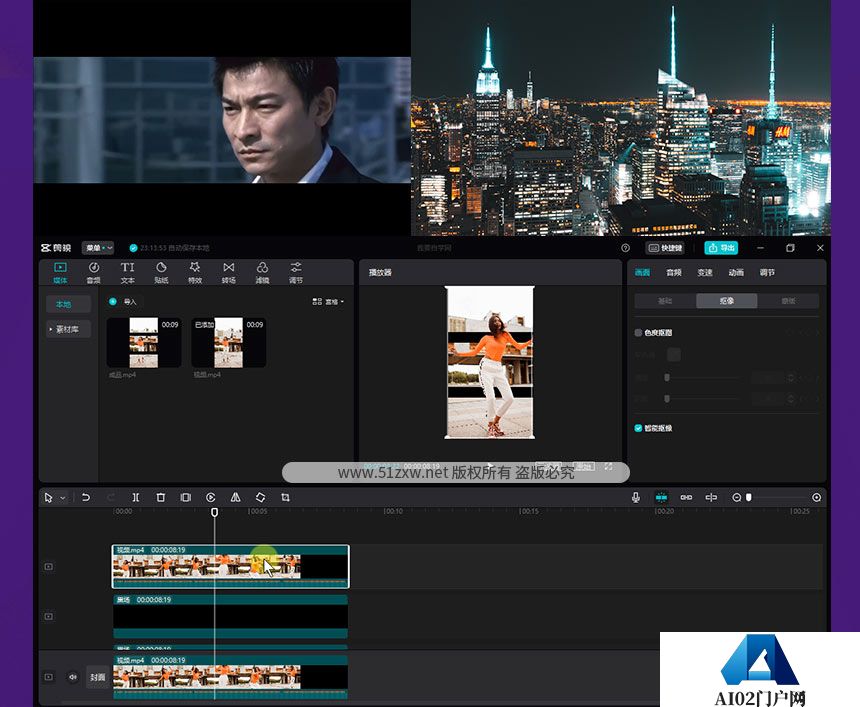860x707 pixels.
Task: Select the 蒙版 mask sub-tab
Action: [788, 301]
